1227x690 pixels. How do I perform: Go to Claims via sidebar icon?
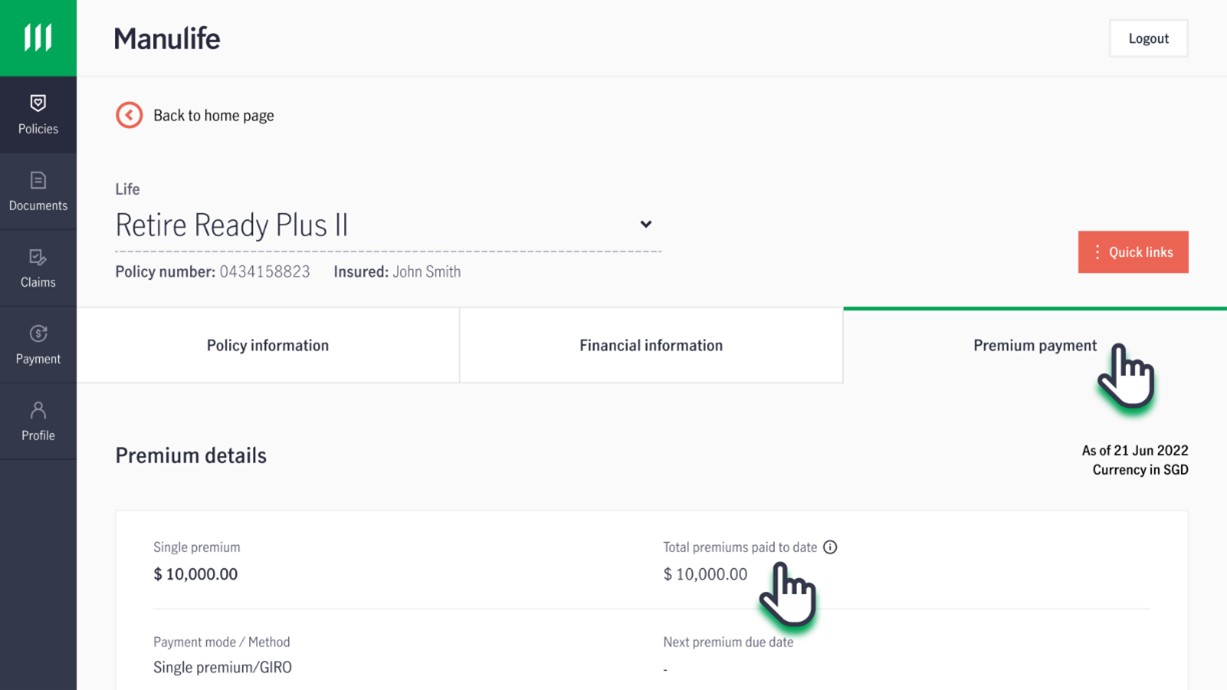[38, 257]
